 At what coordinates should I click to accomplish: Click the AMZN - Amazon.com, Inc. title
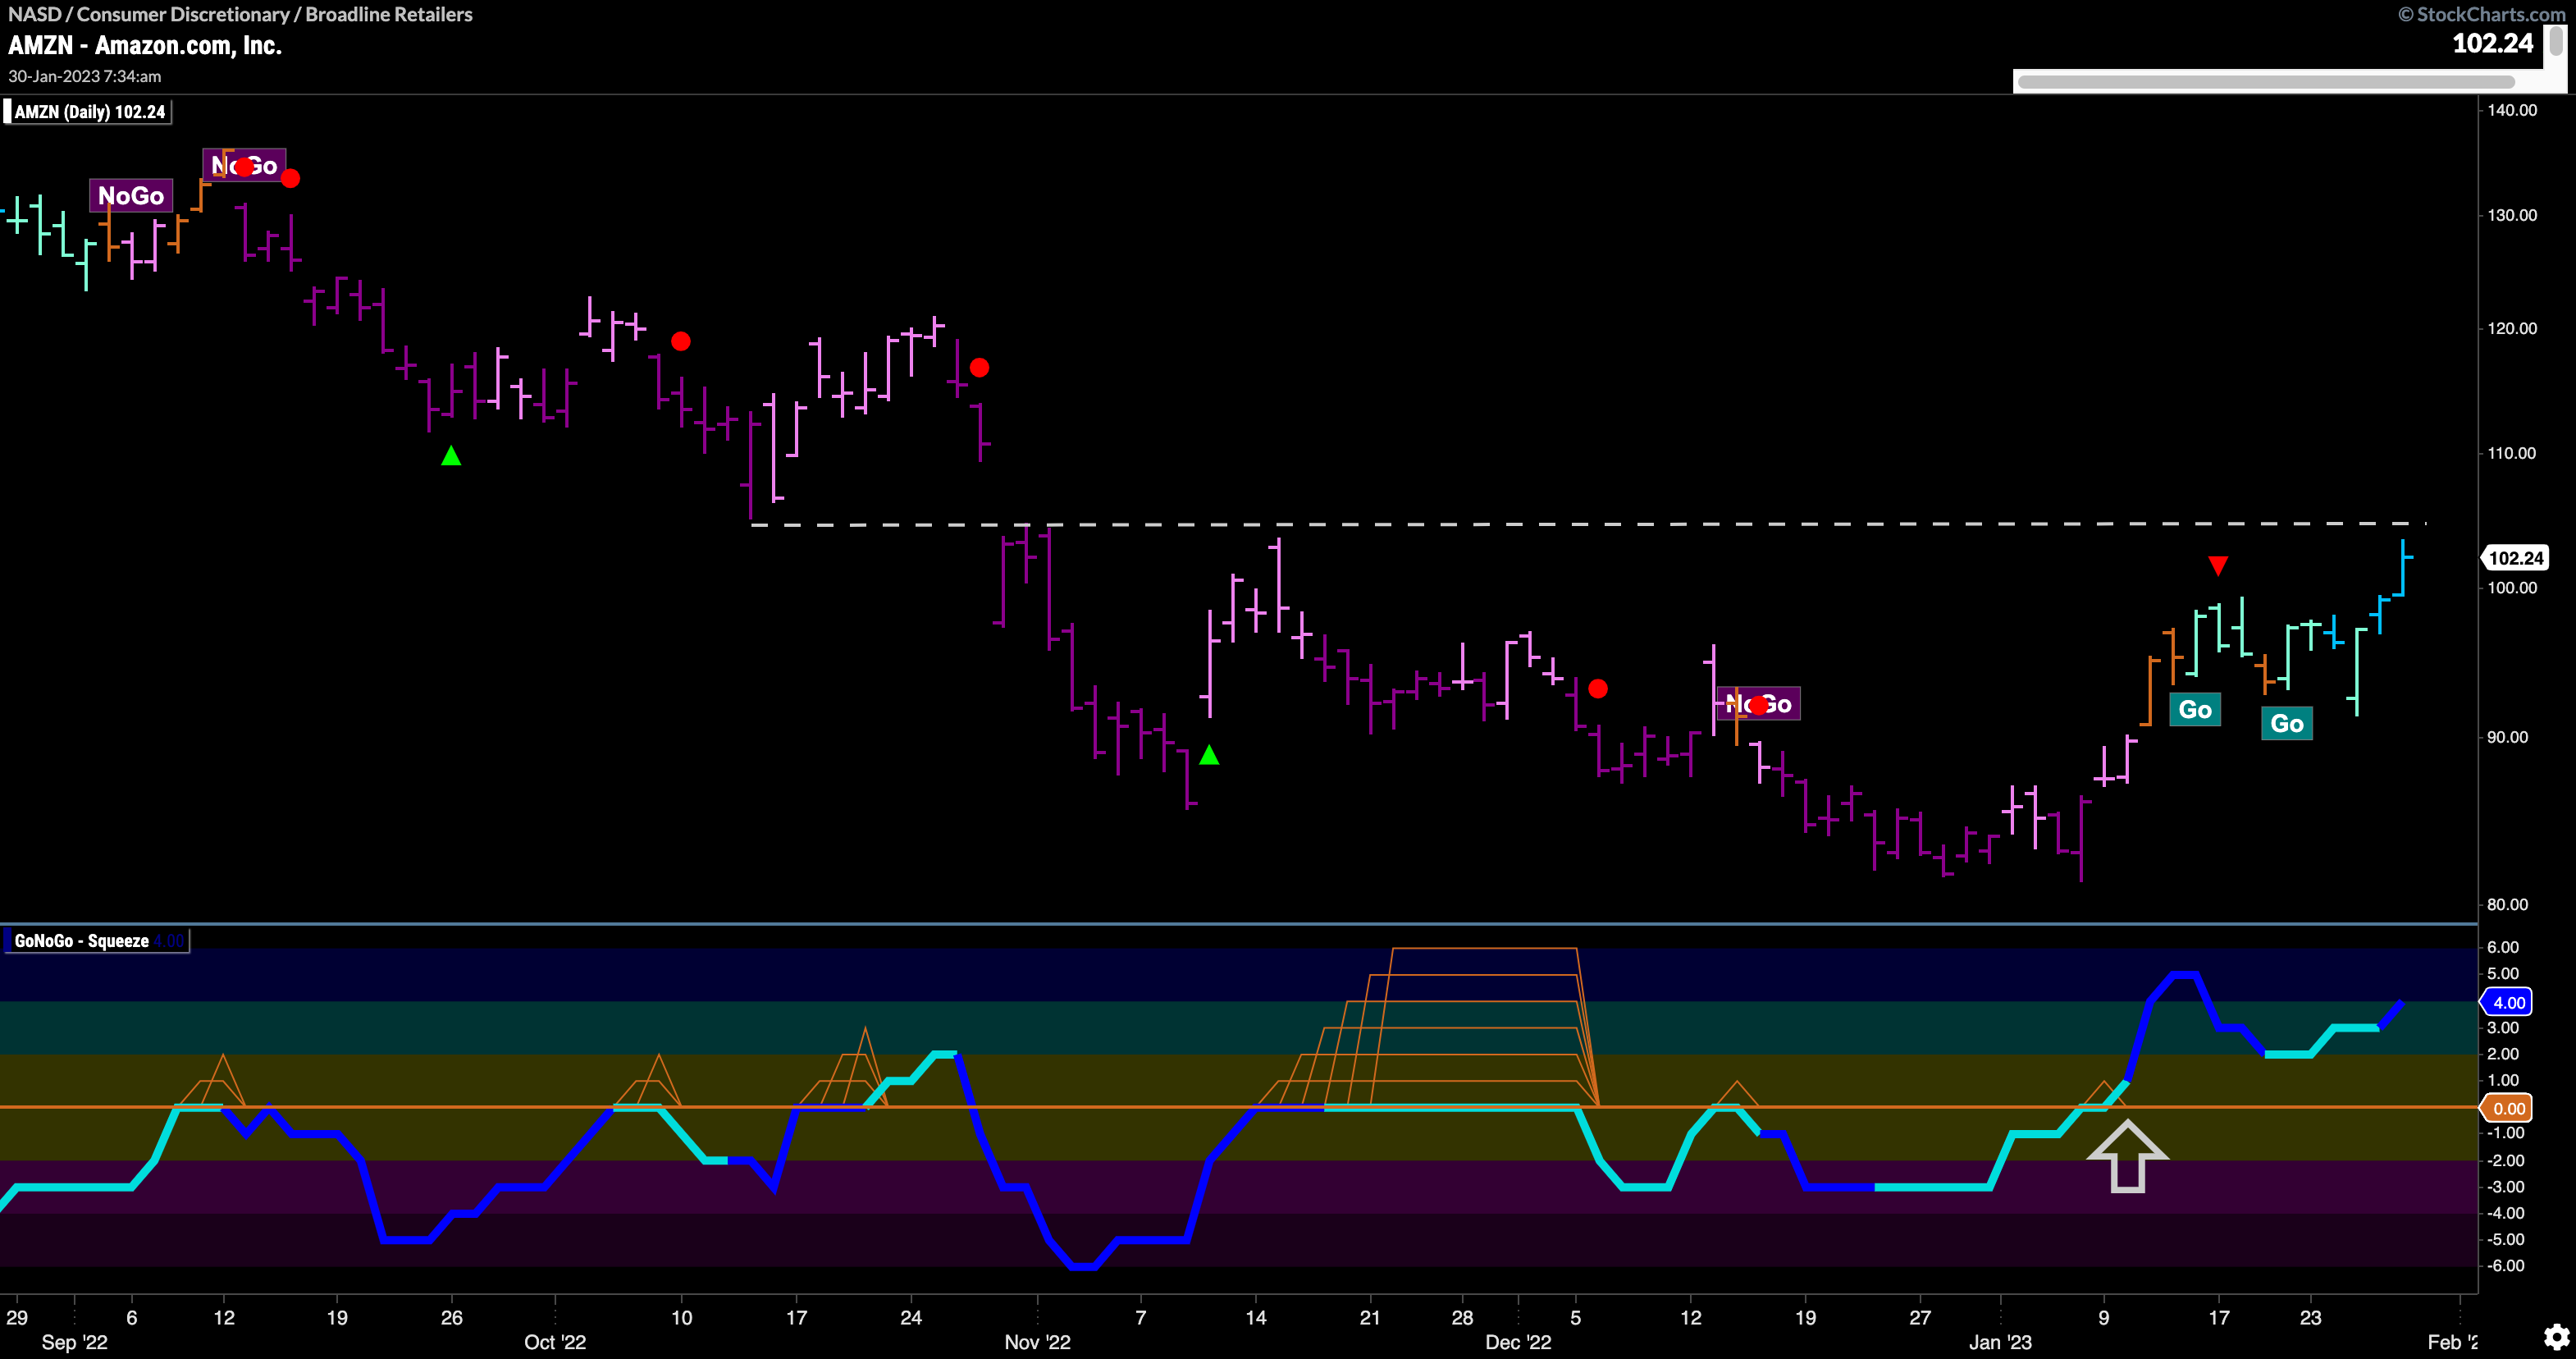145,45
